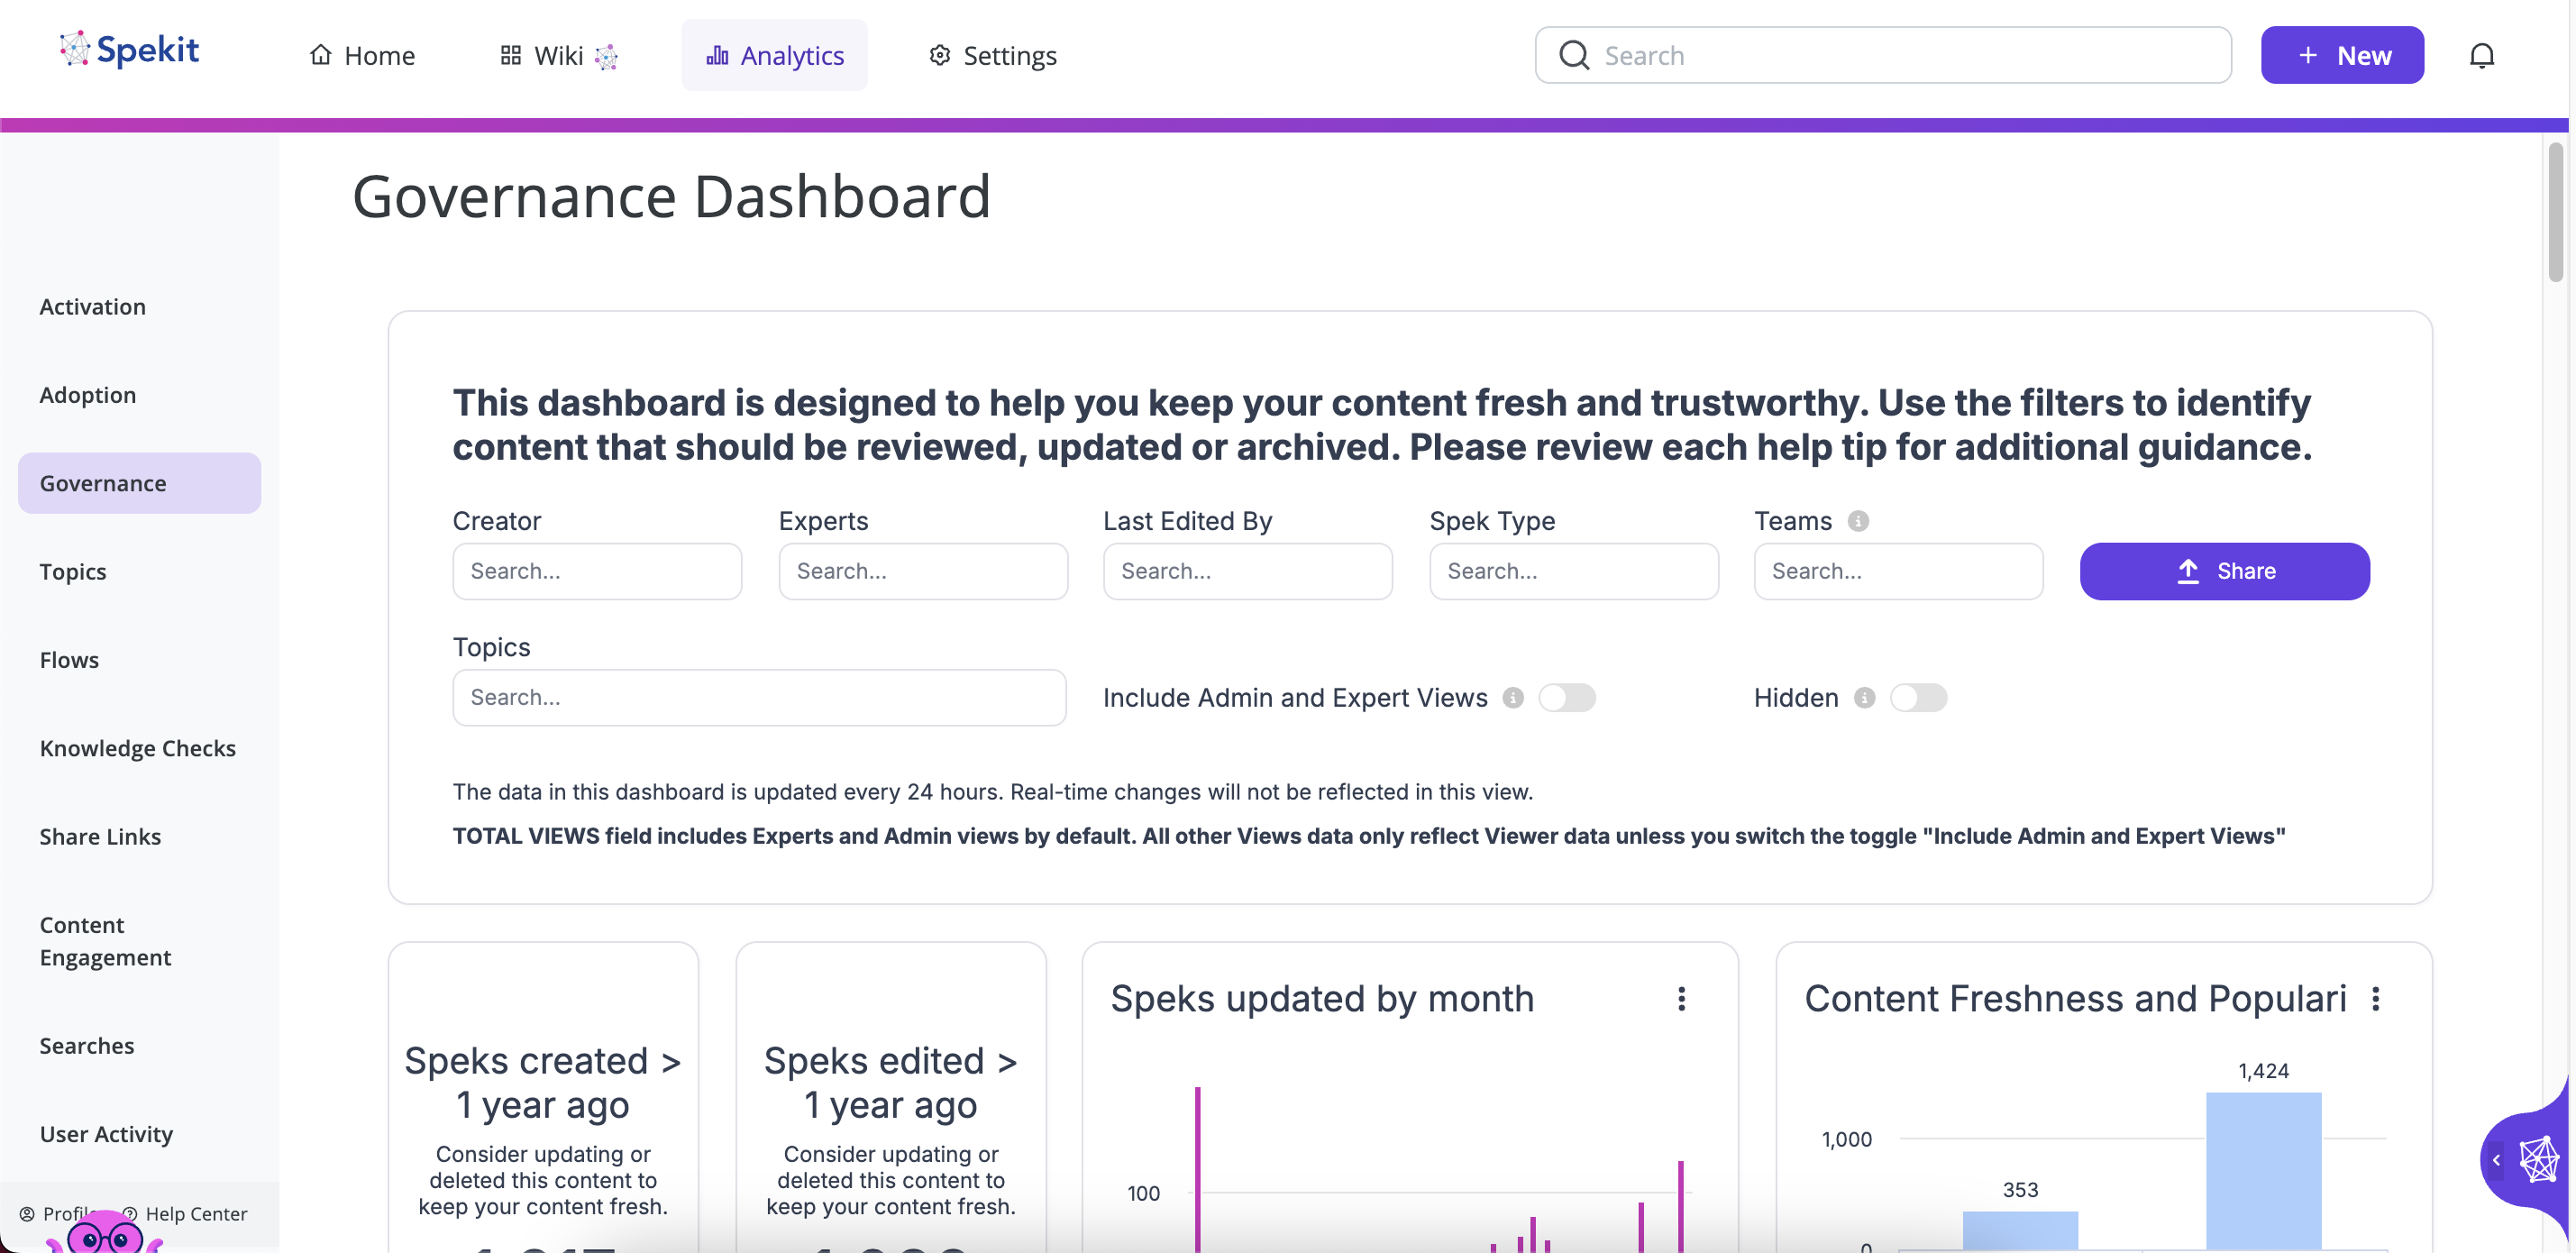Open the Creator filter dropdown
Image resolution: width=2576 pixels, height=1253 pixels.
click(x=597, y=572)
